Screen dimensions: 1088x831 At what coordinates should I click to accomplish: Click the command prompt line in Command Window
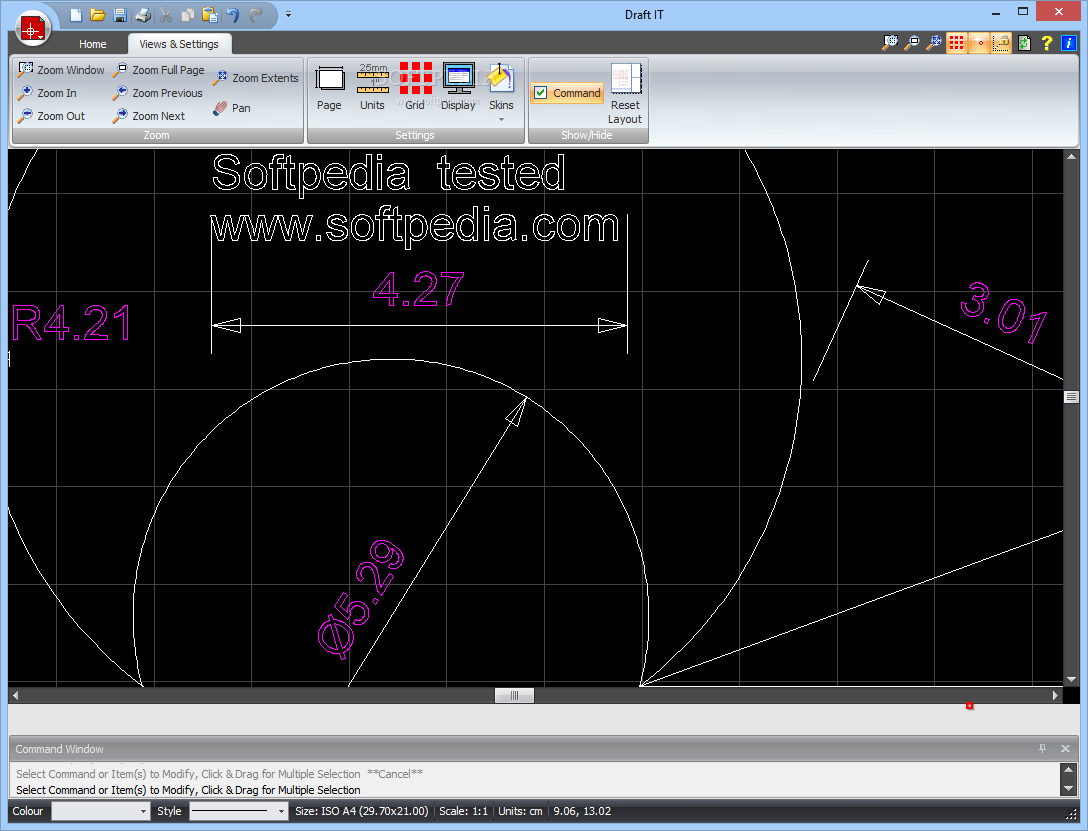(x=188, y=790)
